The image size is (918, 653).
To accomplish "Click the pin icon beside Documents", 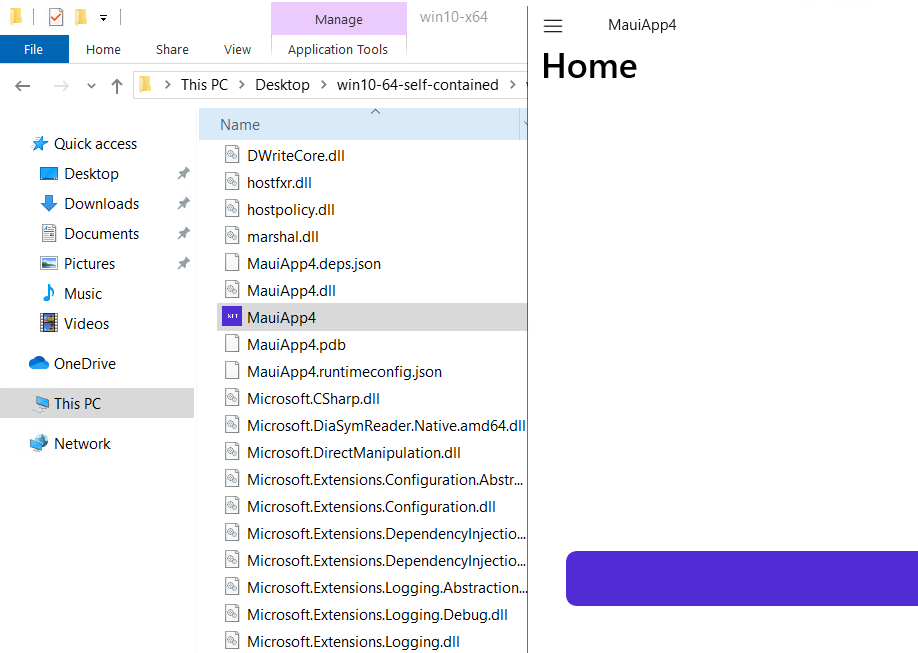I will pyautogui.click(x=184, y=233).
